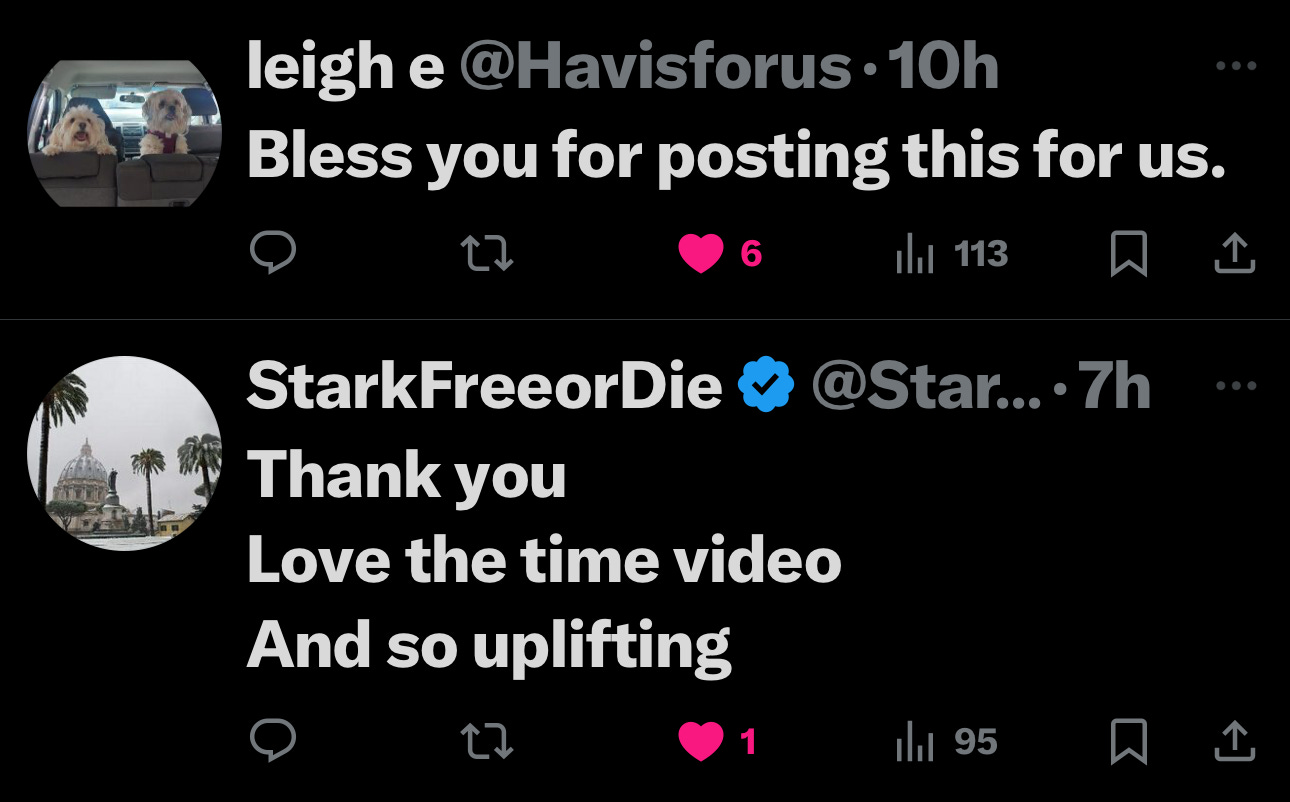This screenshot has height=802, width=1290.
Task: Open more options for StarkFreeorDie's tweet
Action: click(x=1236, y=386)
